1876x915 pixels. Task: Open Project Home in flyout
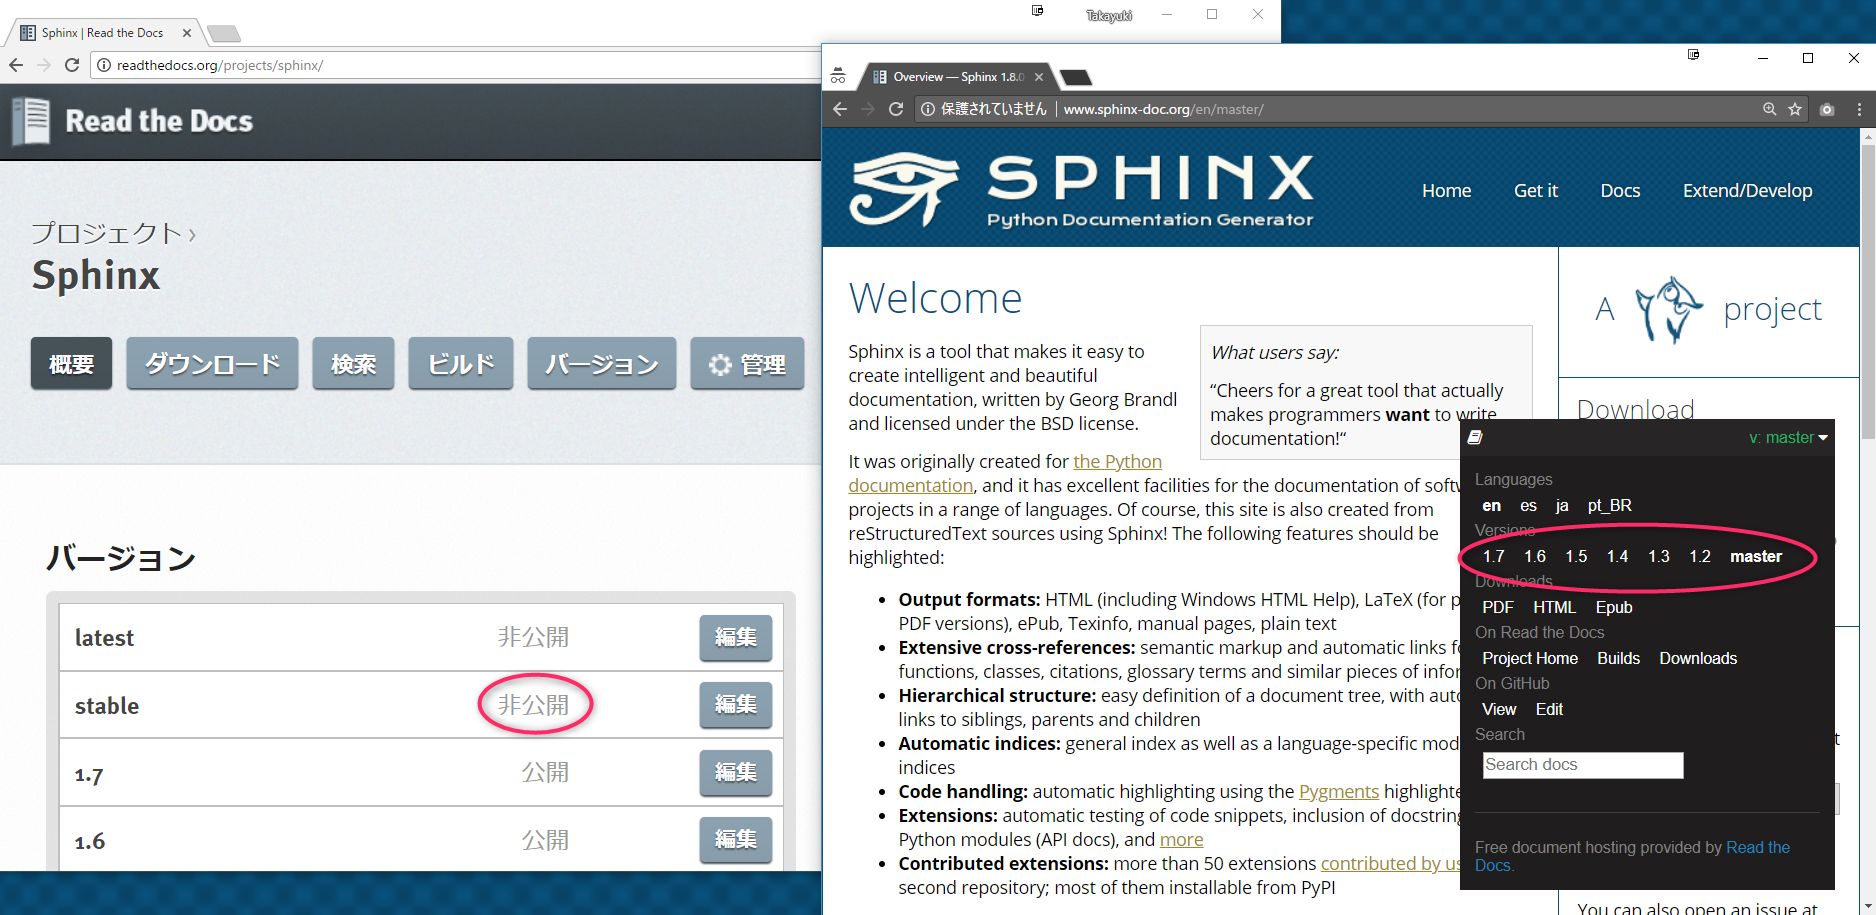pos(1530,659)
